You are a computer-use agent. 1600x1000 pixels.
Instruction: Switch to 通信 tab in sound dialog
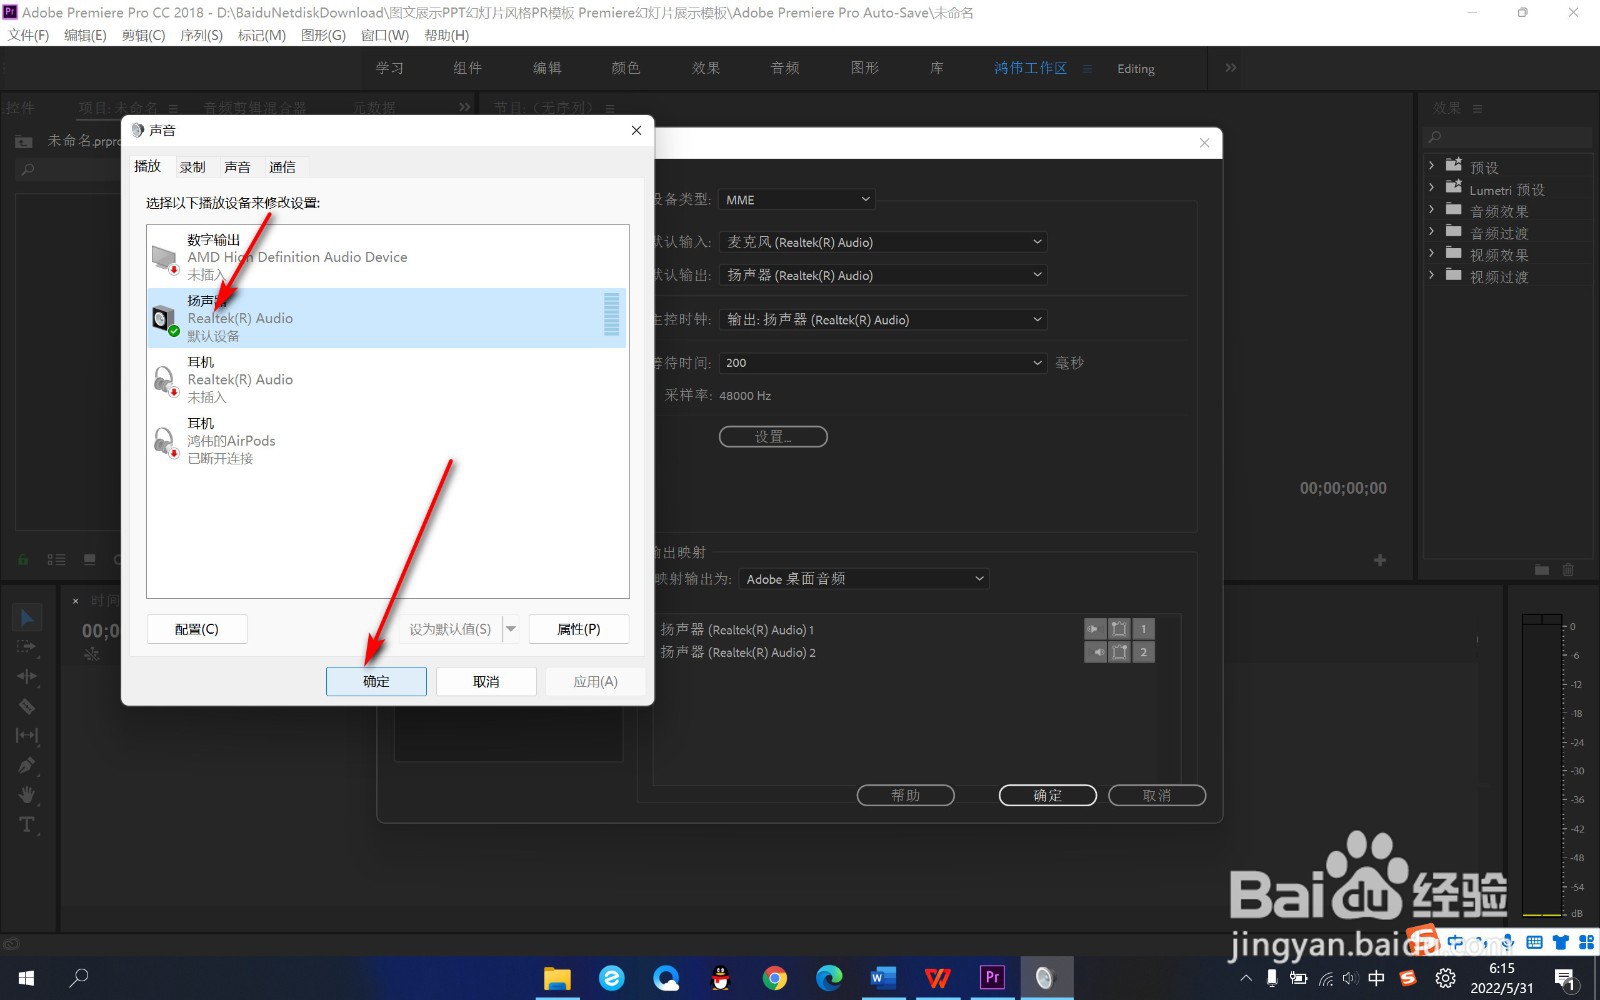click(x=282, y=167)
